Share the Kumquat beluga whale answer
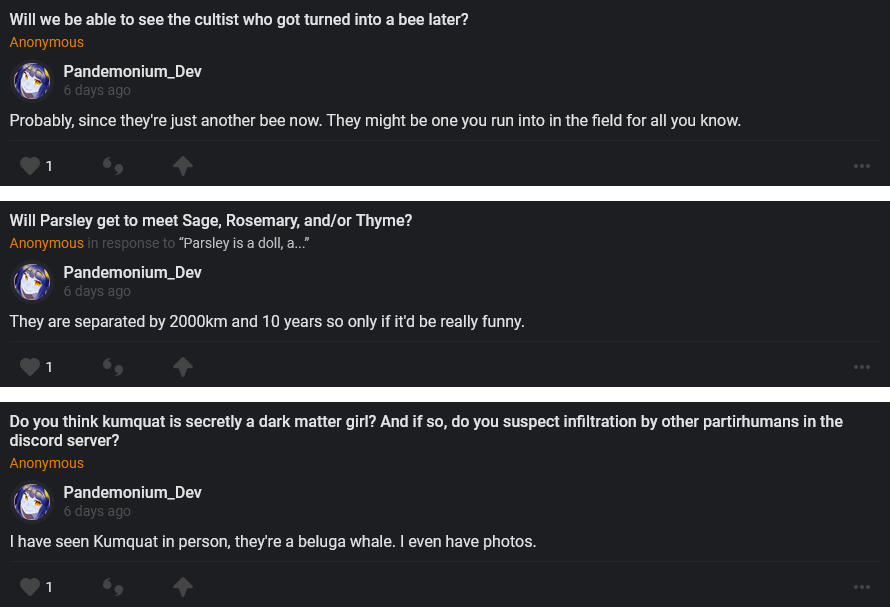 [x=182, y=587]
